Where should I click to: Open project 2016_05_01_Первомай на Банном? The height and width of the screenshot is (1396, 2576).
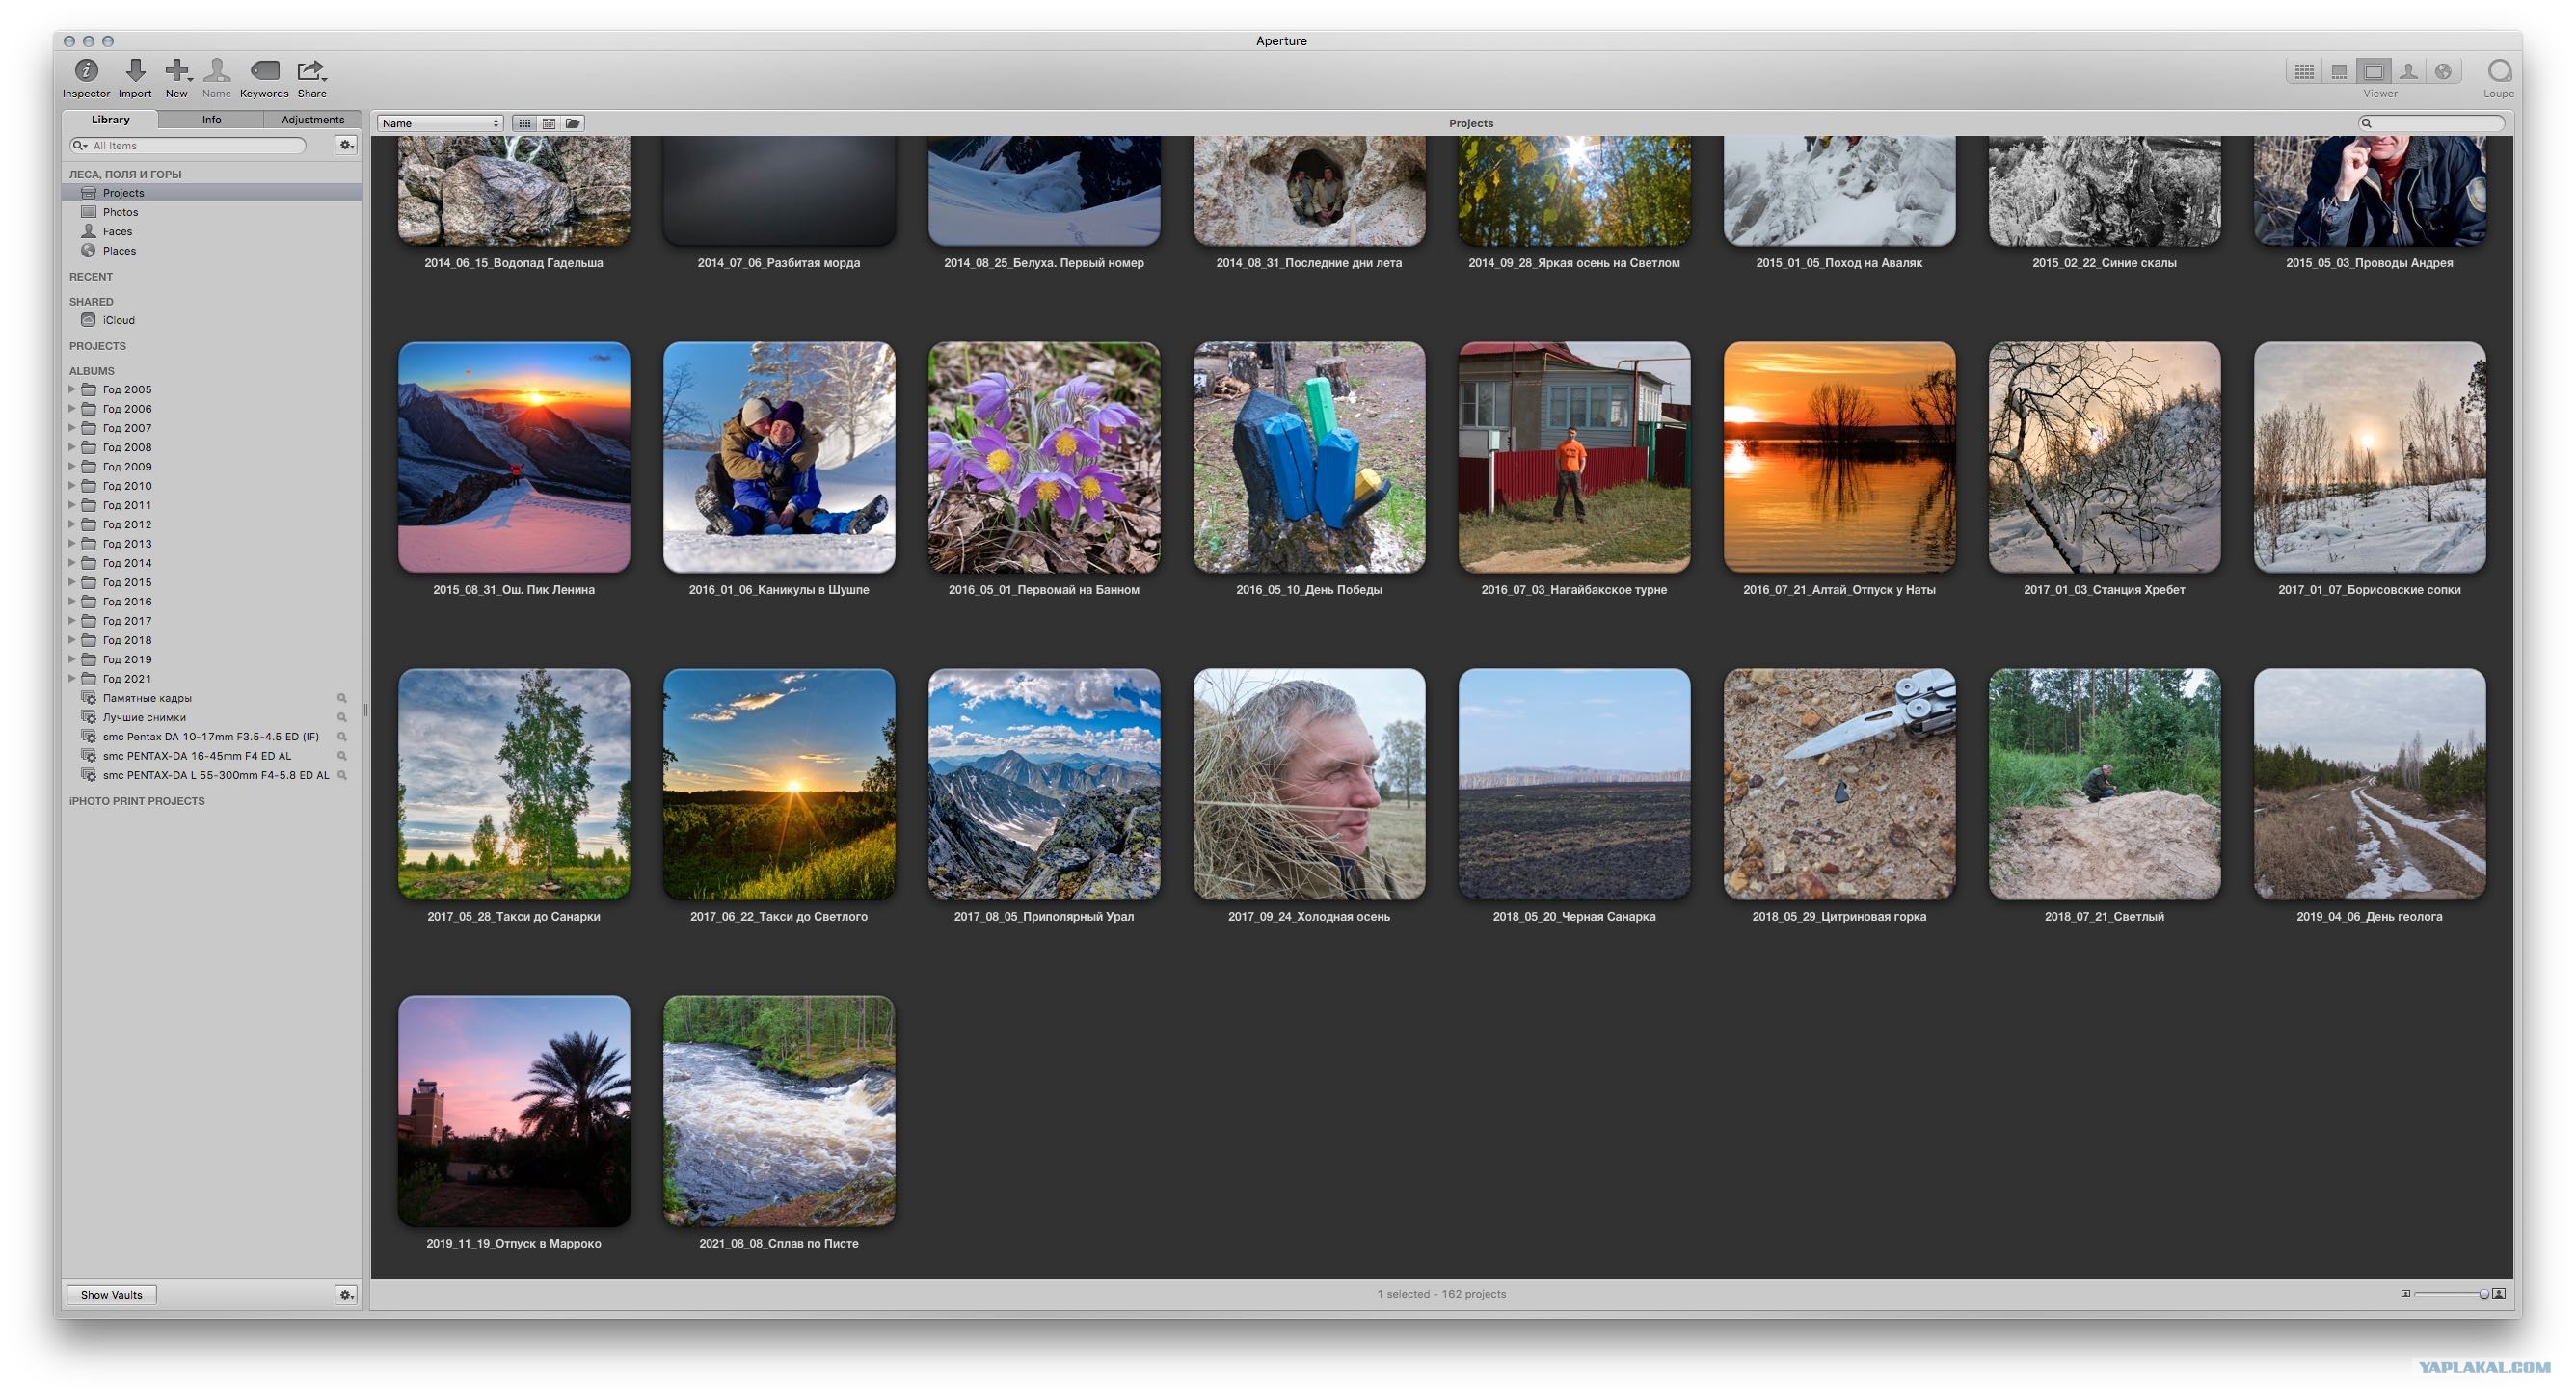[x=1044, y=457]
